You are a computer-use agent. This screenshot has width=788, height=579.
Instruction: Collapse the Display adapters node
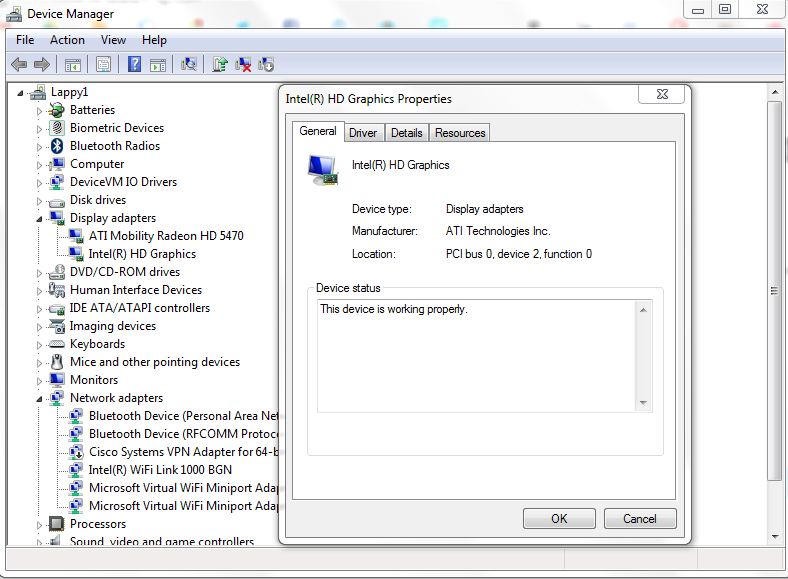(x=39, y=219)
